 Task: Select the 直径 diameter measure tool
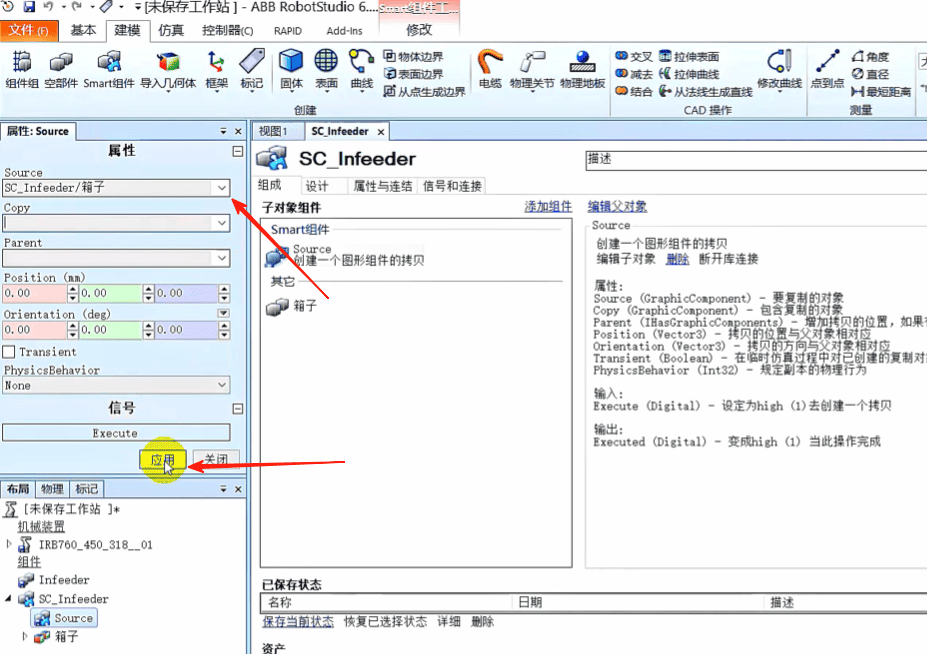point(870,74)
